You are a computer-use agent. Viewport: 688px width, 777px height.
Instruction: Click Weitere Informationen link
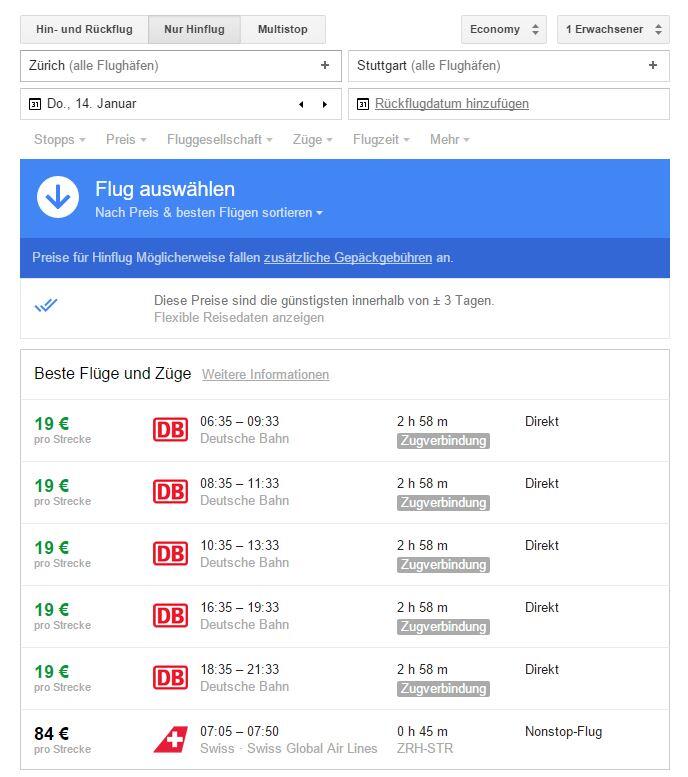pyautogui.click(x=265, y=375)
